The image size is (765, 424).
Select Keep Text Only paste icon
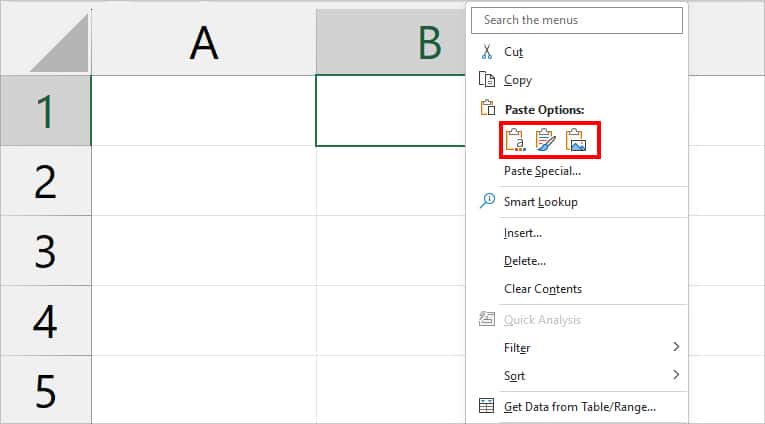pos(515,140)
